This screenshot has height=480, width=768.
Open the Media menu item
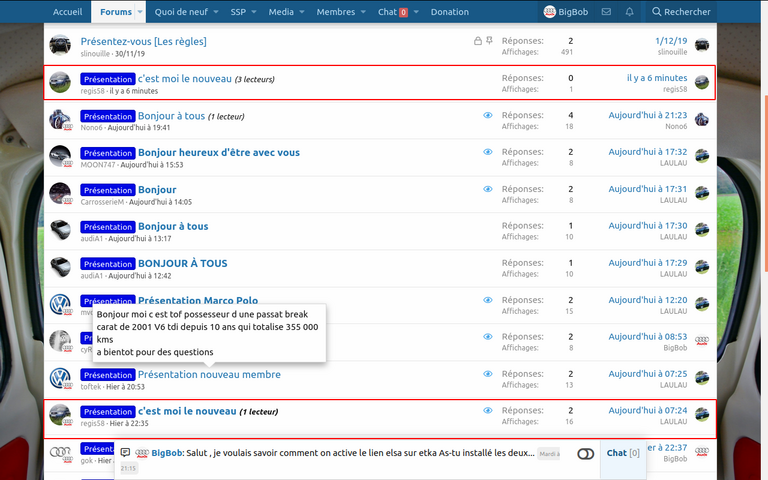click(281, 12)
